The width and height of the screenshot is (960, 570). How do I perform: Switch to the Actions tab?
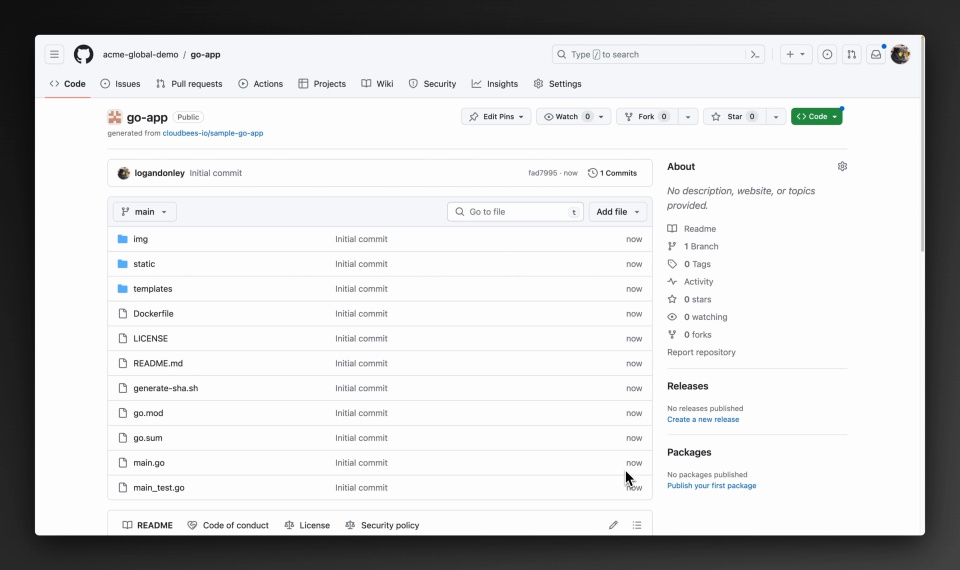coord(260,84)
